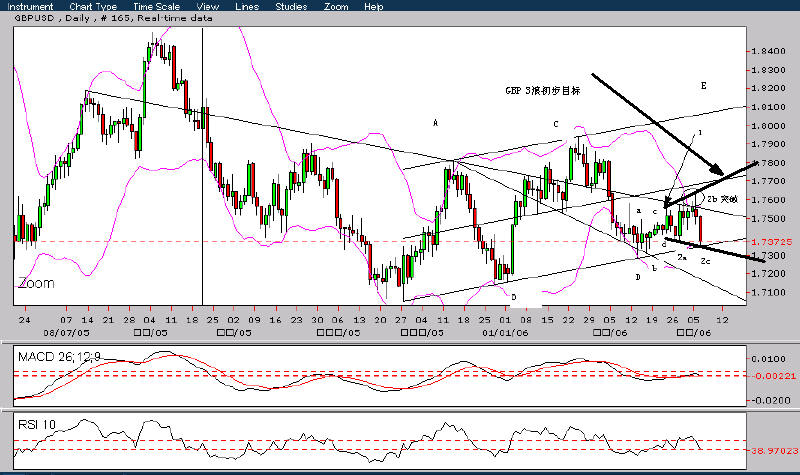Click the GBPUSD Daily chart title text
This screenshot has height=475, width=800.
click(113, 18)
